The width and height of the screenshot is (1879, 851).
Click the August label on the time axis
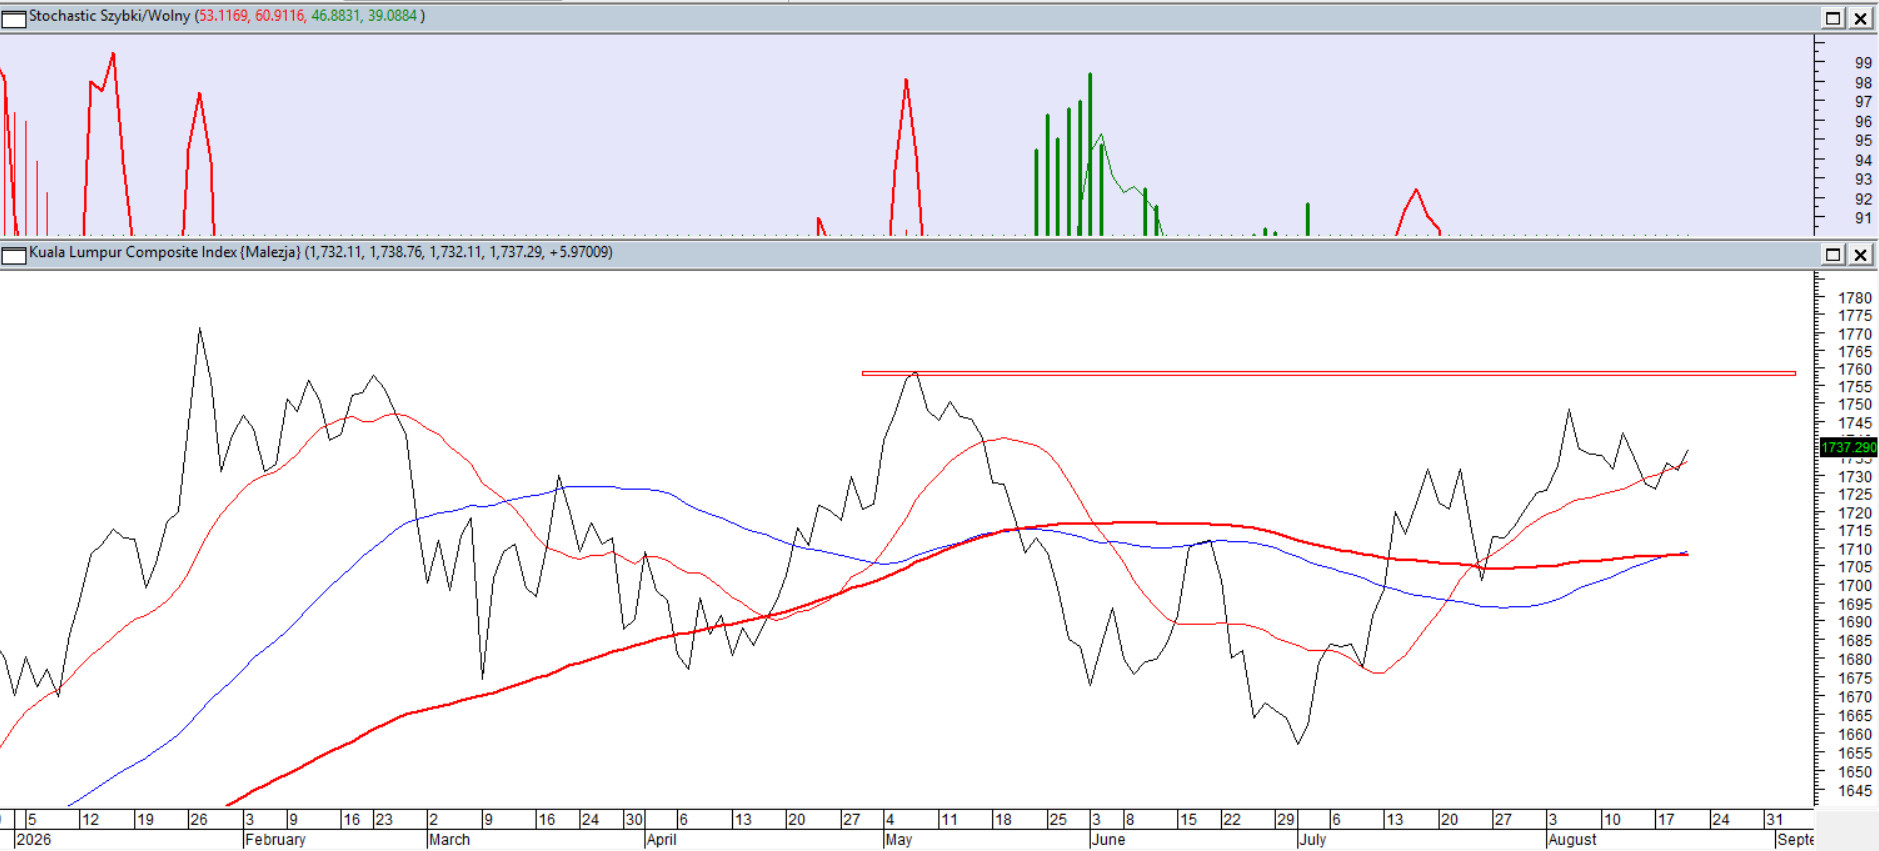click(1572, 840)
